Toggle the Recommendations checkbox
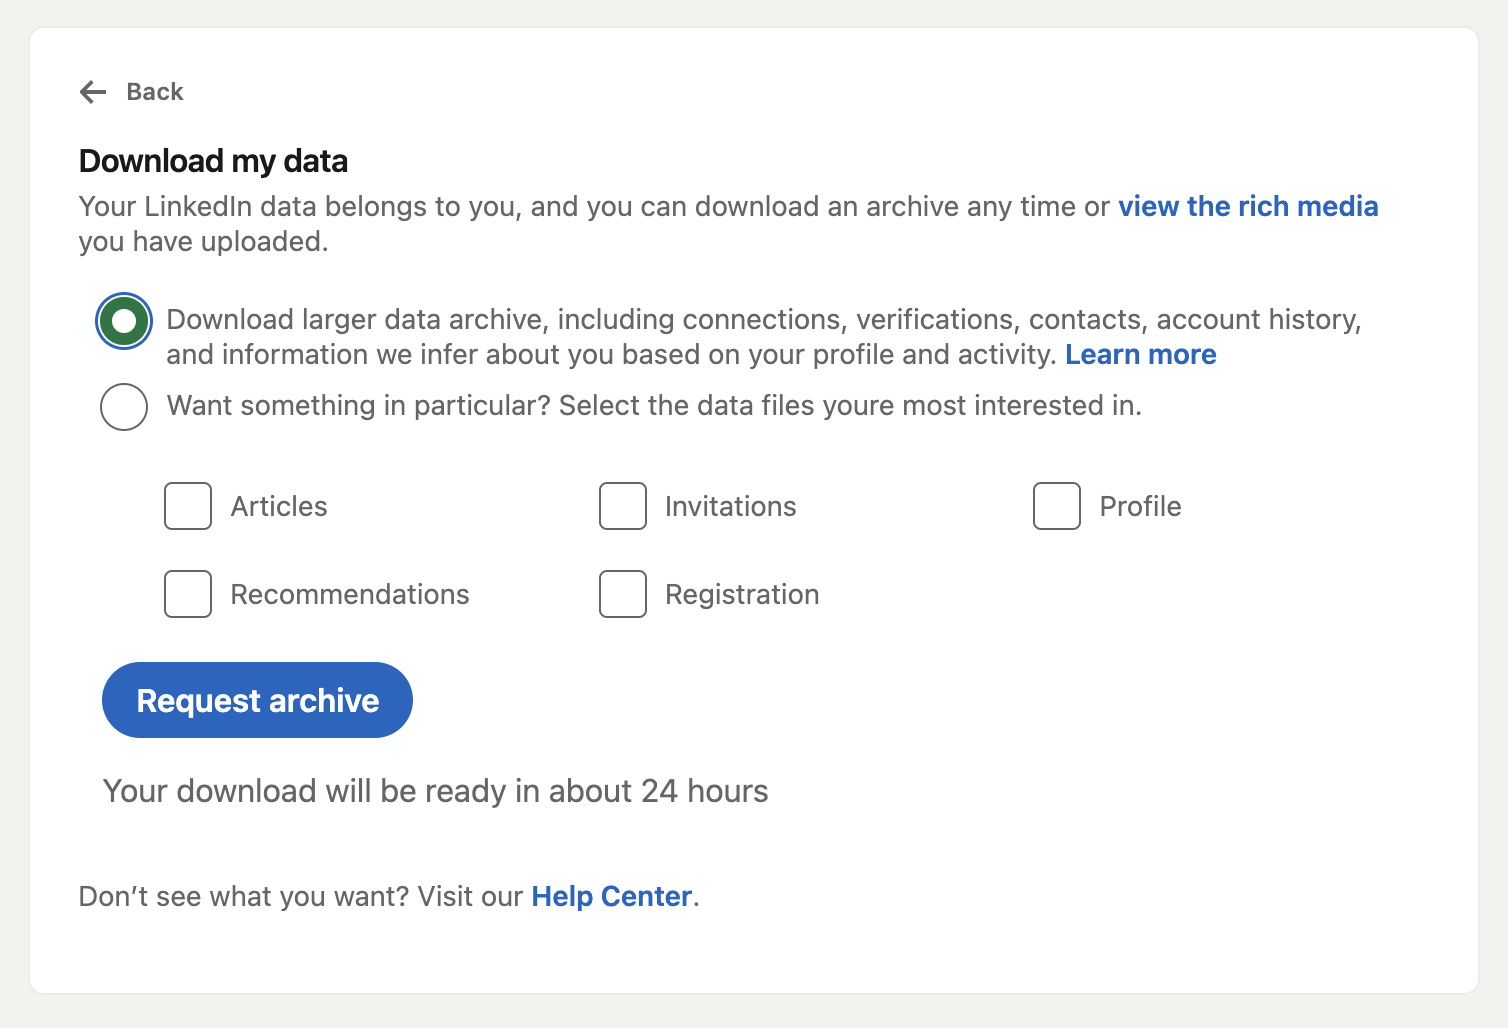 pyautogui.click(x=187, y=593)
